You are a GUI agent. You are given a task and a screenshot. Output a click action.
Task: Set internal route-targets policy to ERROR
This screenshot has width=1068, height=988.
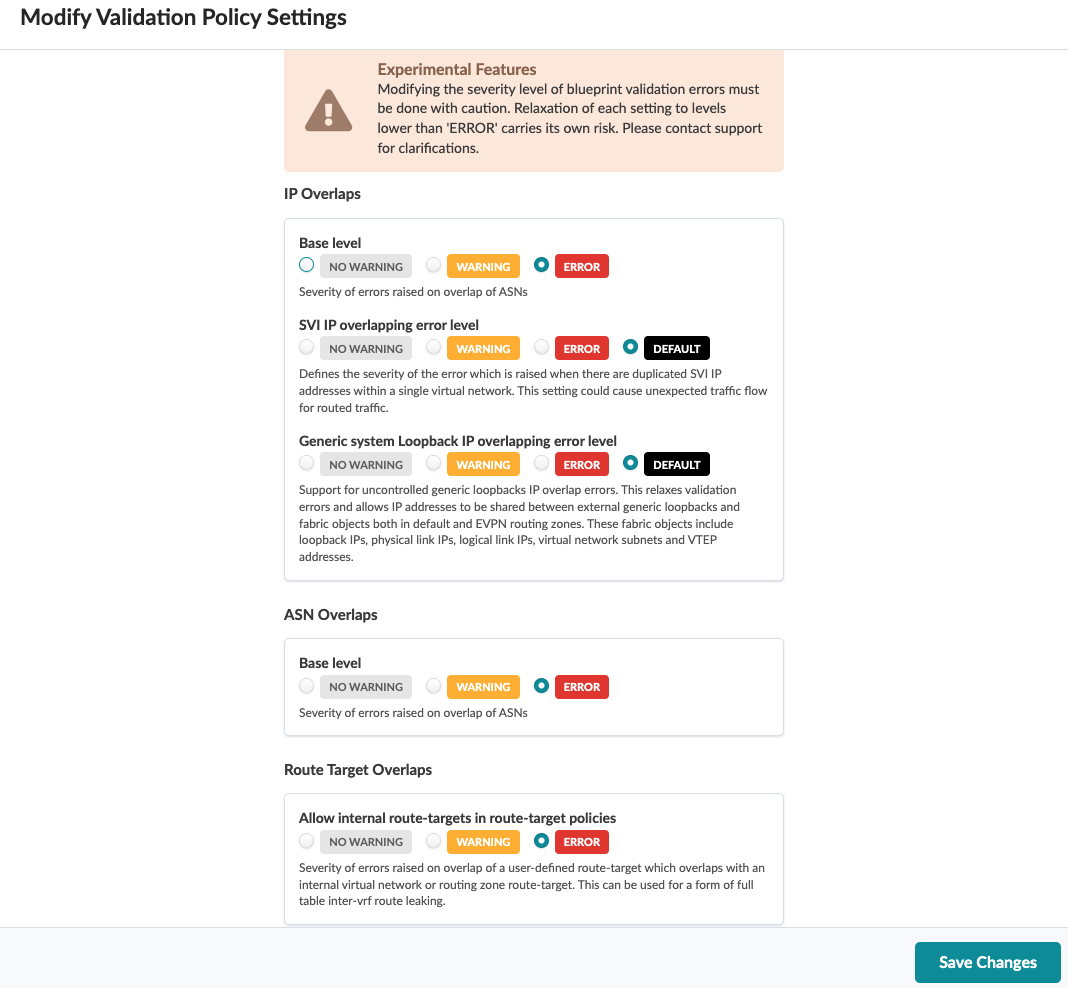[542, 841]
